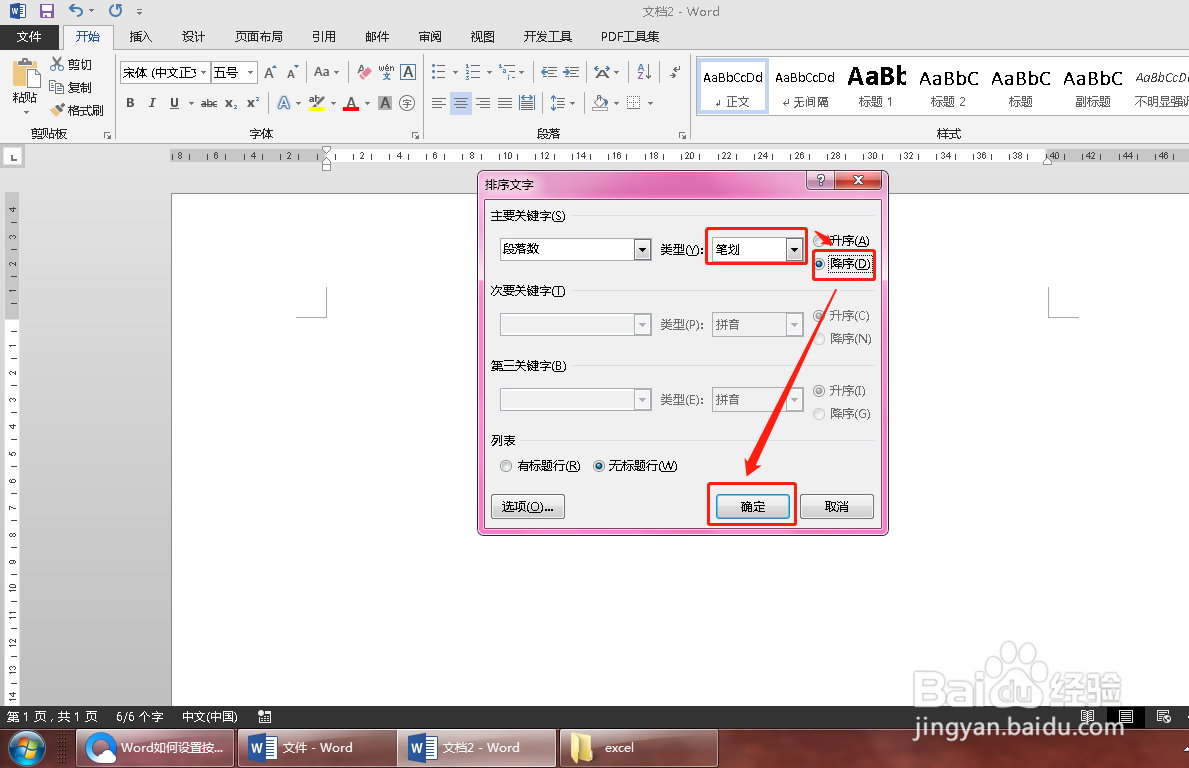This screenshot has height=768, width=1189.
Task: Click the red font color swatch
Action: click(x=351, y=103)
